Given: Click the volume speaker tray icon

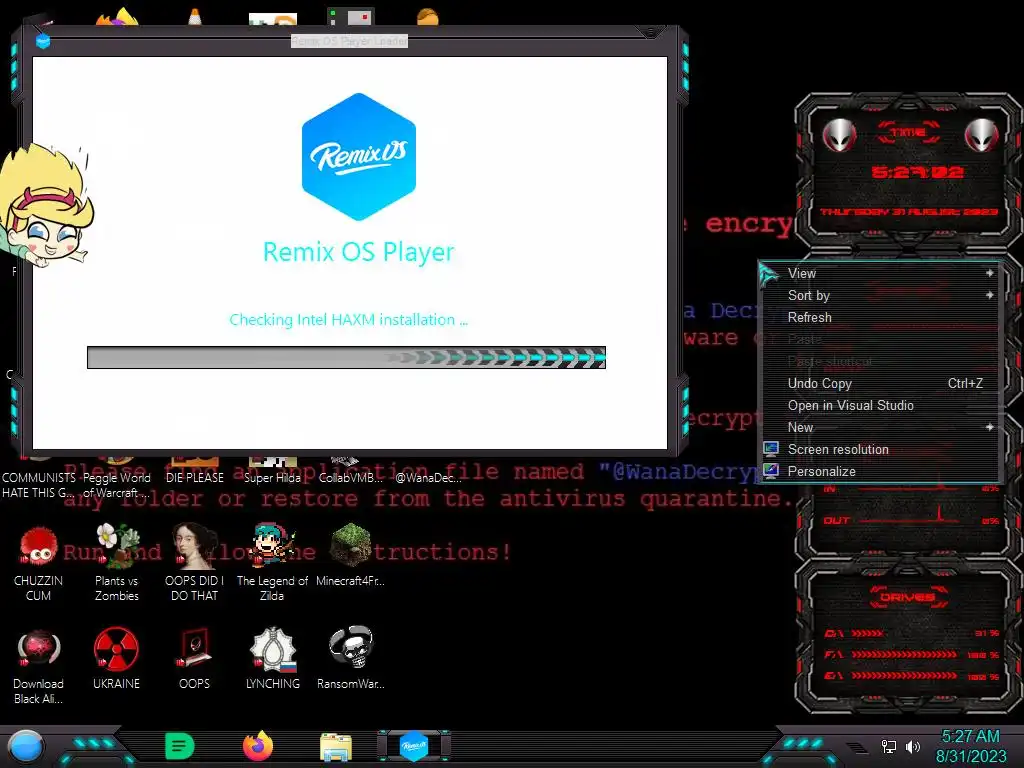Looking at the screenshot, I should (x=913, y=746).
